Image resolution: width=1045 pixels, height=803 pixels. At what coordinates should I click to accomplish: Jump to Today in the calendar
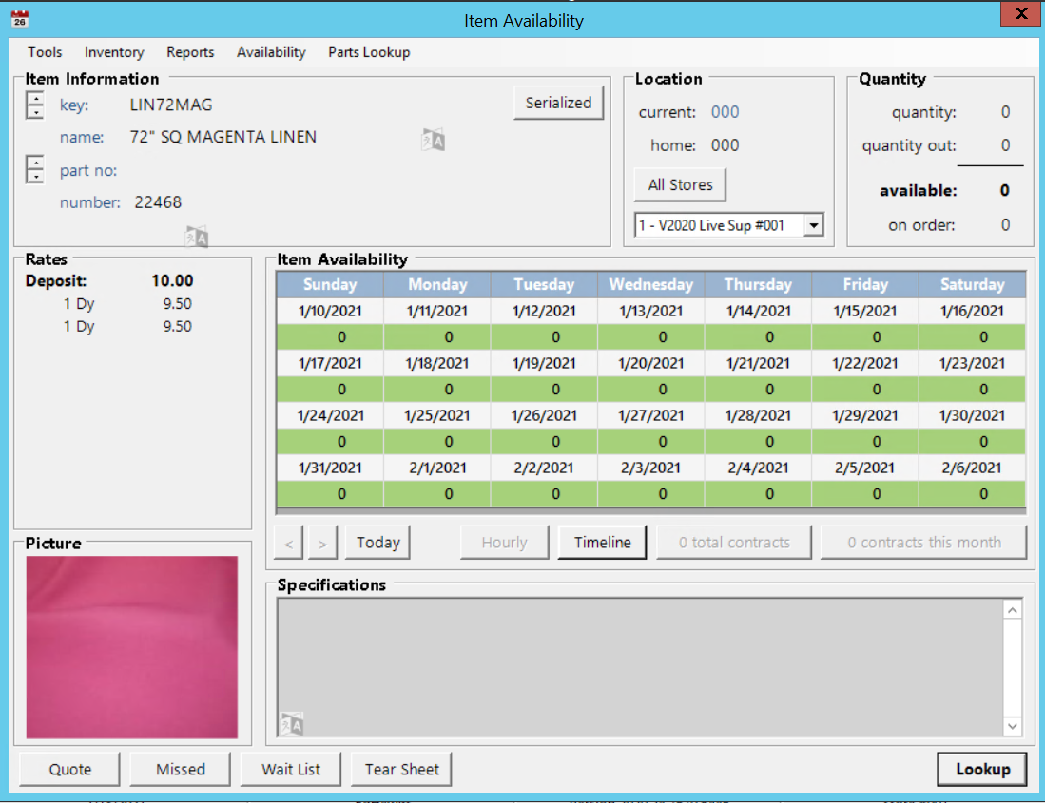point(378,542)
